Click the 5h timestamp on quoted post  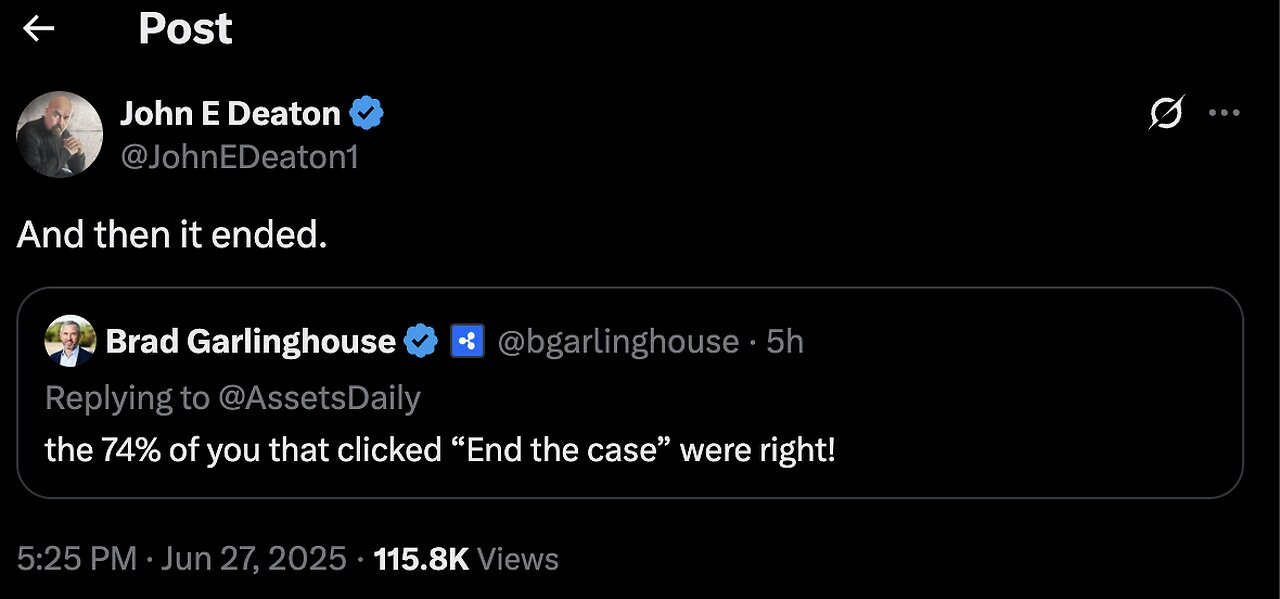click(785, 342)
